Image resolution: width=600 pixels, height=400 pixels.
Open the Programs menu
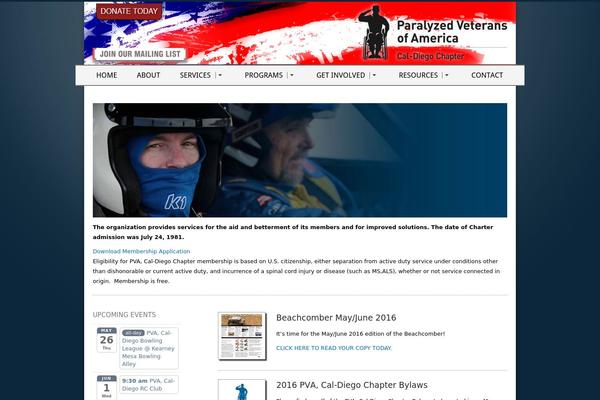click(264, 75)
